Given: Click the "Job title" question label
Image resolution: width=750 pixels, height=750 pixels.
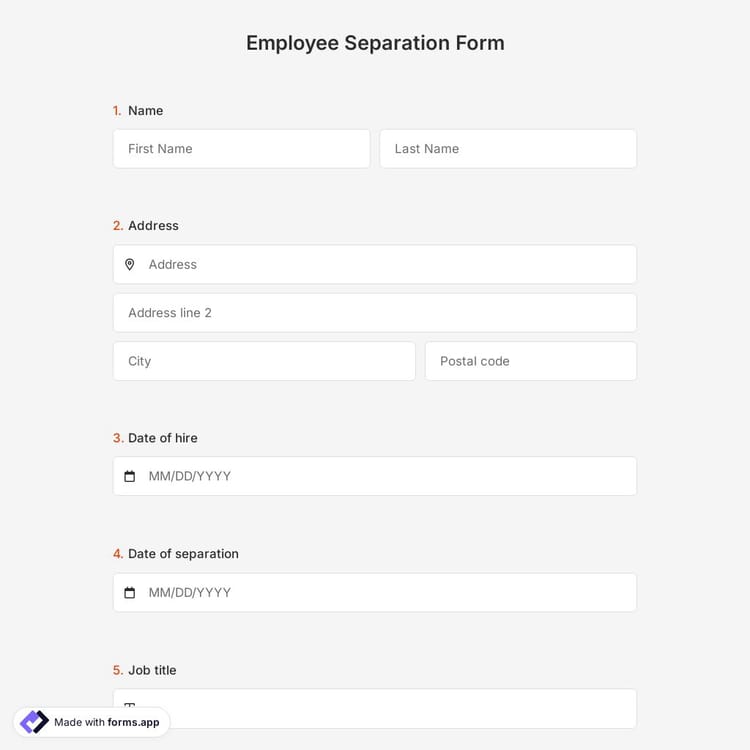Looking at the screenshot, I should (152, 670).
